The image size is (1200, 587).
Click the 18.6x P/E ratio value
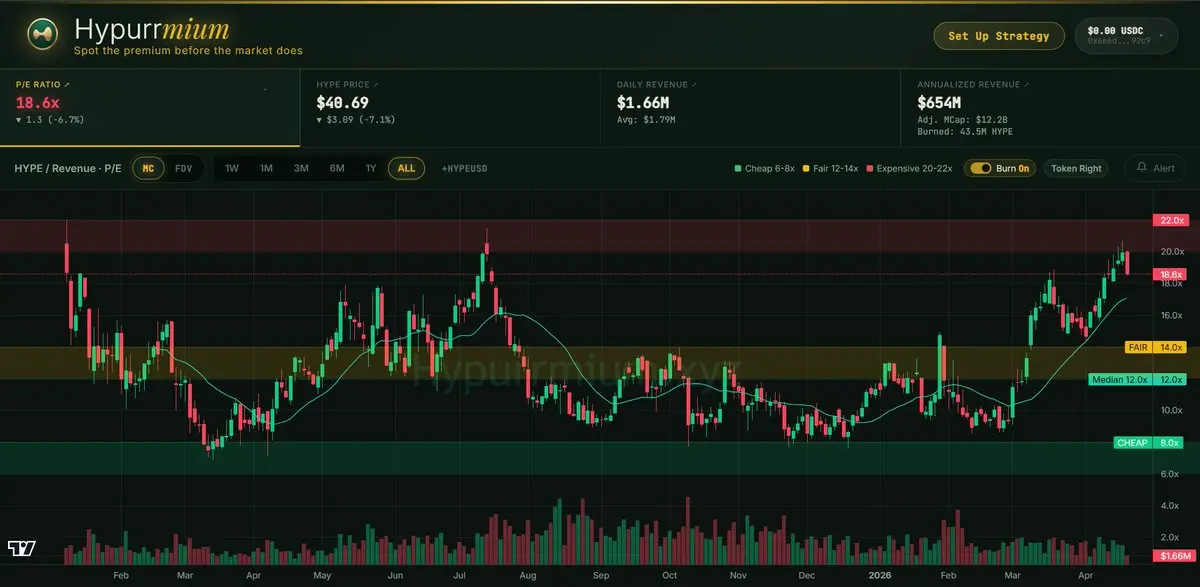(x=37, y=102)
